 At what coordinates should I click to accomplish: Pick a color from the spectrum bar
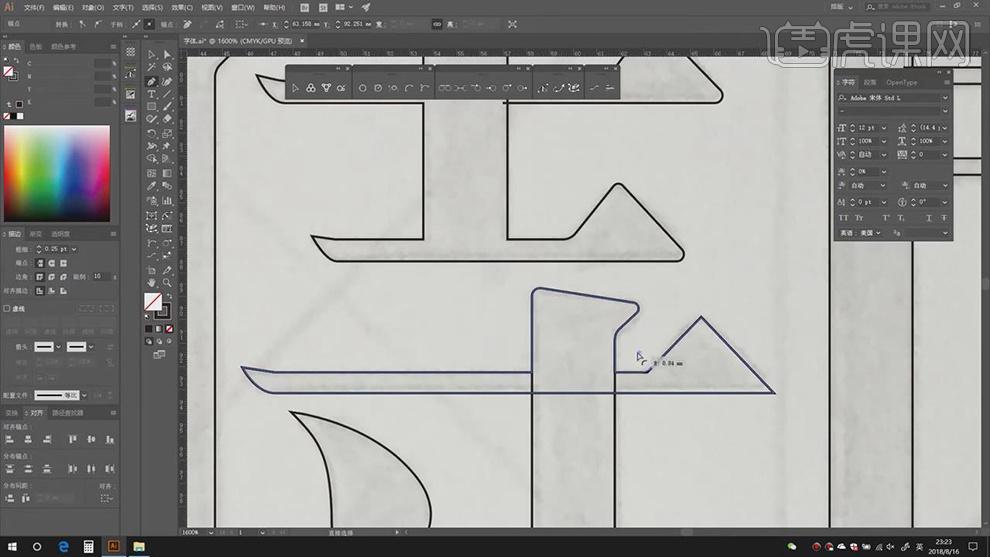tap(57, 174)
